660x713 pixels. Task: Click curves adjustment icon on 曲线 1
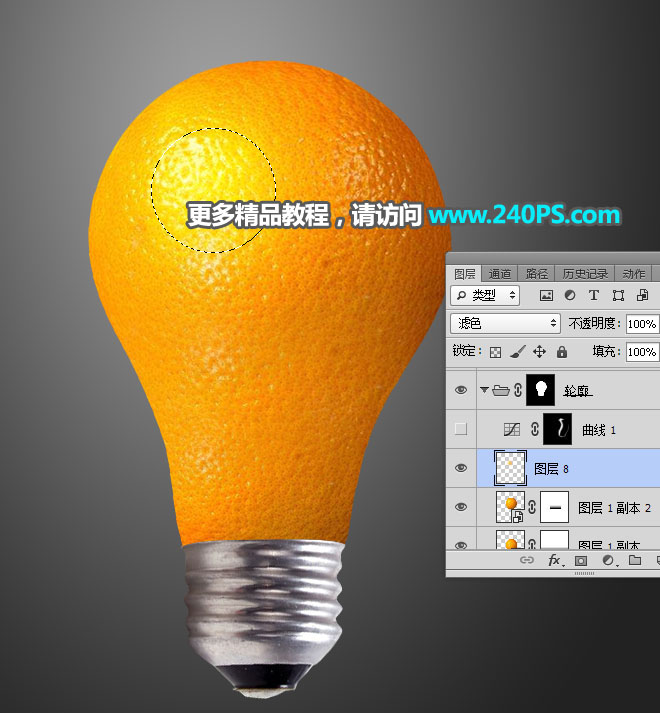512,429
